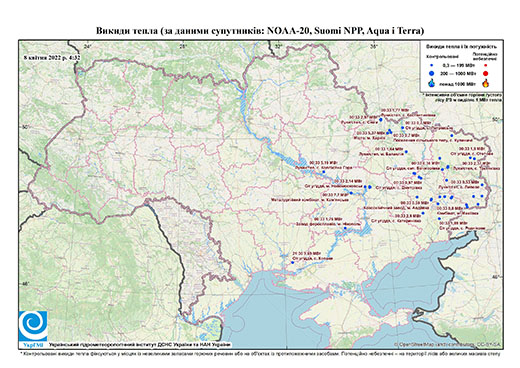520x368 pixels.
Task: Click the small red dot legend symbol
Action: pyautogui.click(x=486, y=65)
